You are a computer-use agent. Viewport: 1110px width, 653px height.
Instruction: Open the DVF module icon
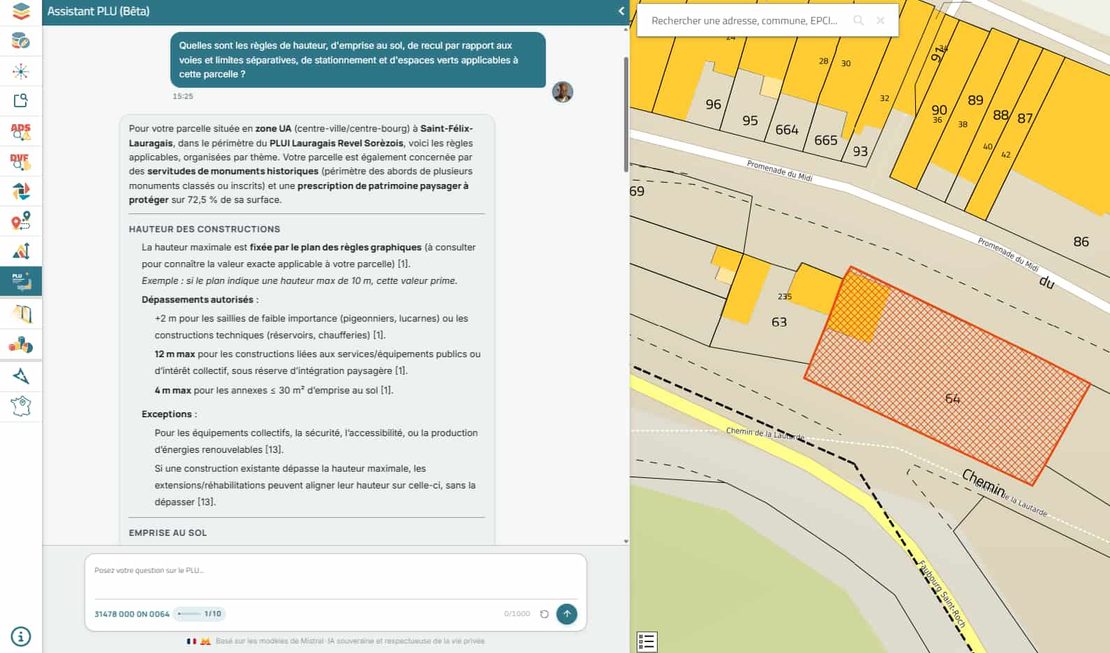point(21,161)
